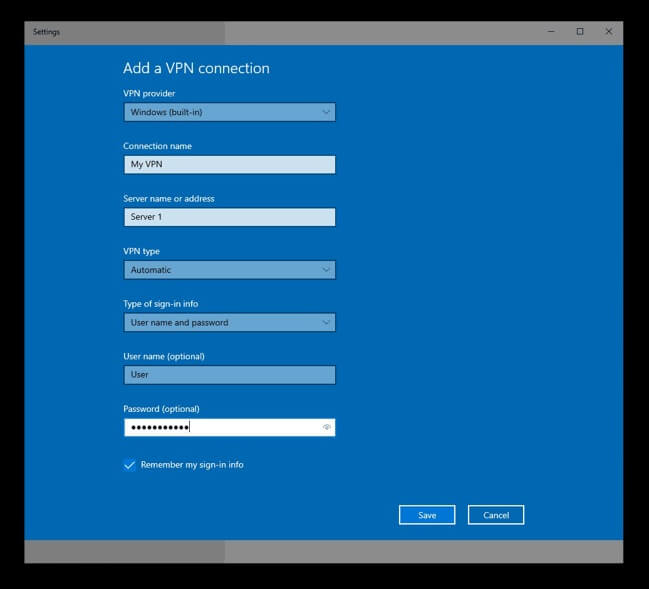Click the Connection name field containing My VPN
Viewport: 649px width, 589px height.
229,165
